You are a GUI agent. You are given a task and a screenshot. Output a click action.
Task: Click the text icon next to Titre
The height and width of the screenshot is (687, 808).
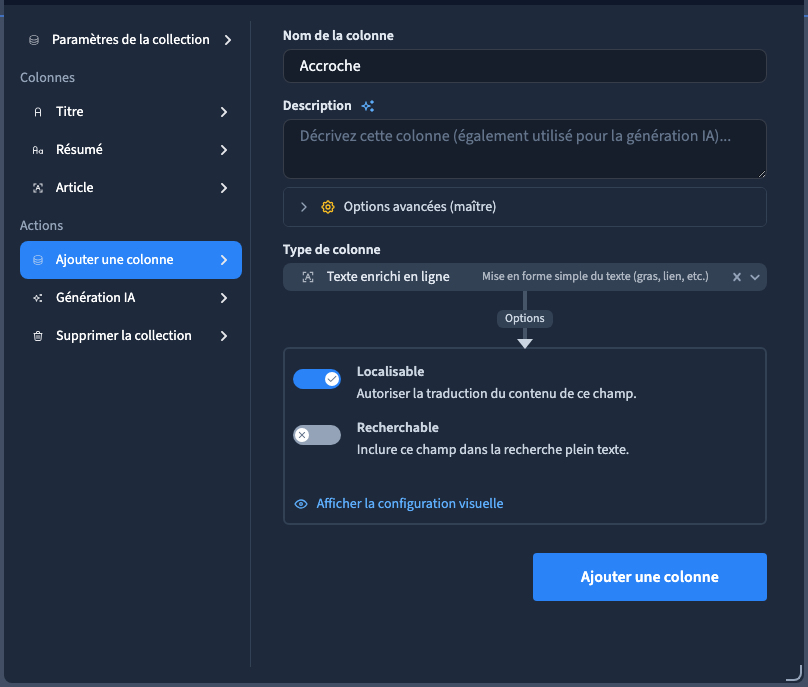(x=38, y=112)
